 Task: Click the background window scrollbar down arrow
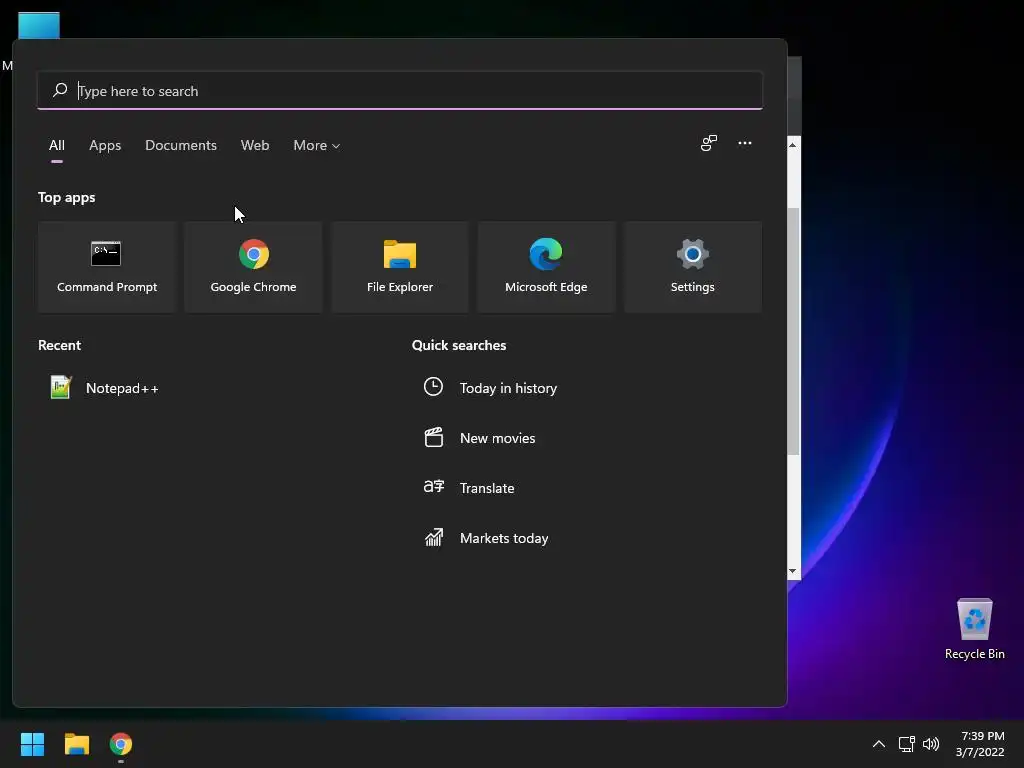click(793, 571)
